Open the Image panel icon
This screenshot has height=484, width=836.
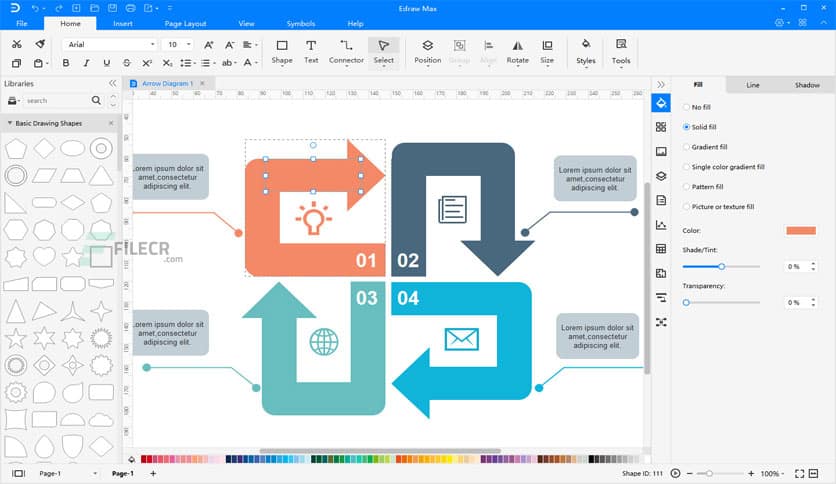(x=661, y=151)
